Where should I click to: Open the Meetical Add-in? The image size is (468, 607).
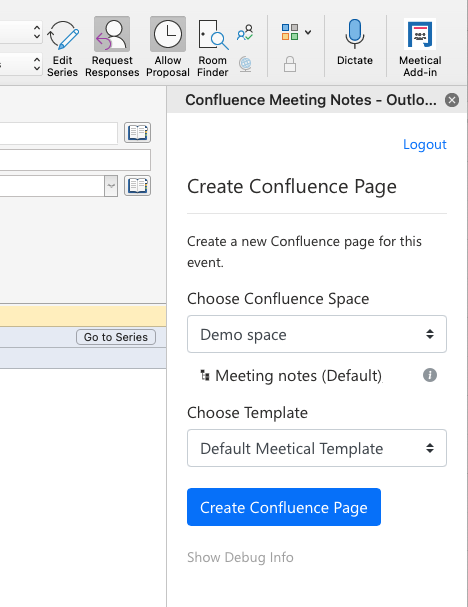[420, 48]
